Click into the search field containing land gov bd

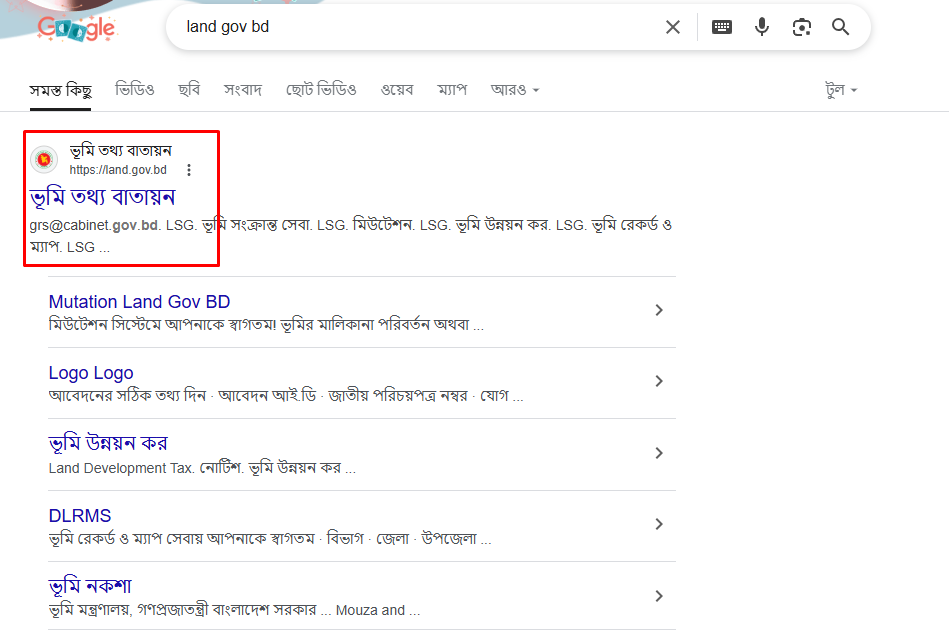click(x=418, y=27)
